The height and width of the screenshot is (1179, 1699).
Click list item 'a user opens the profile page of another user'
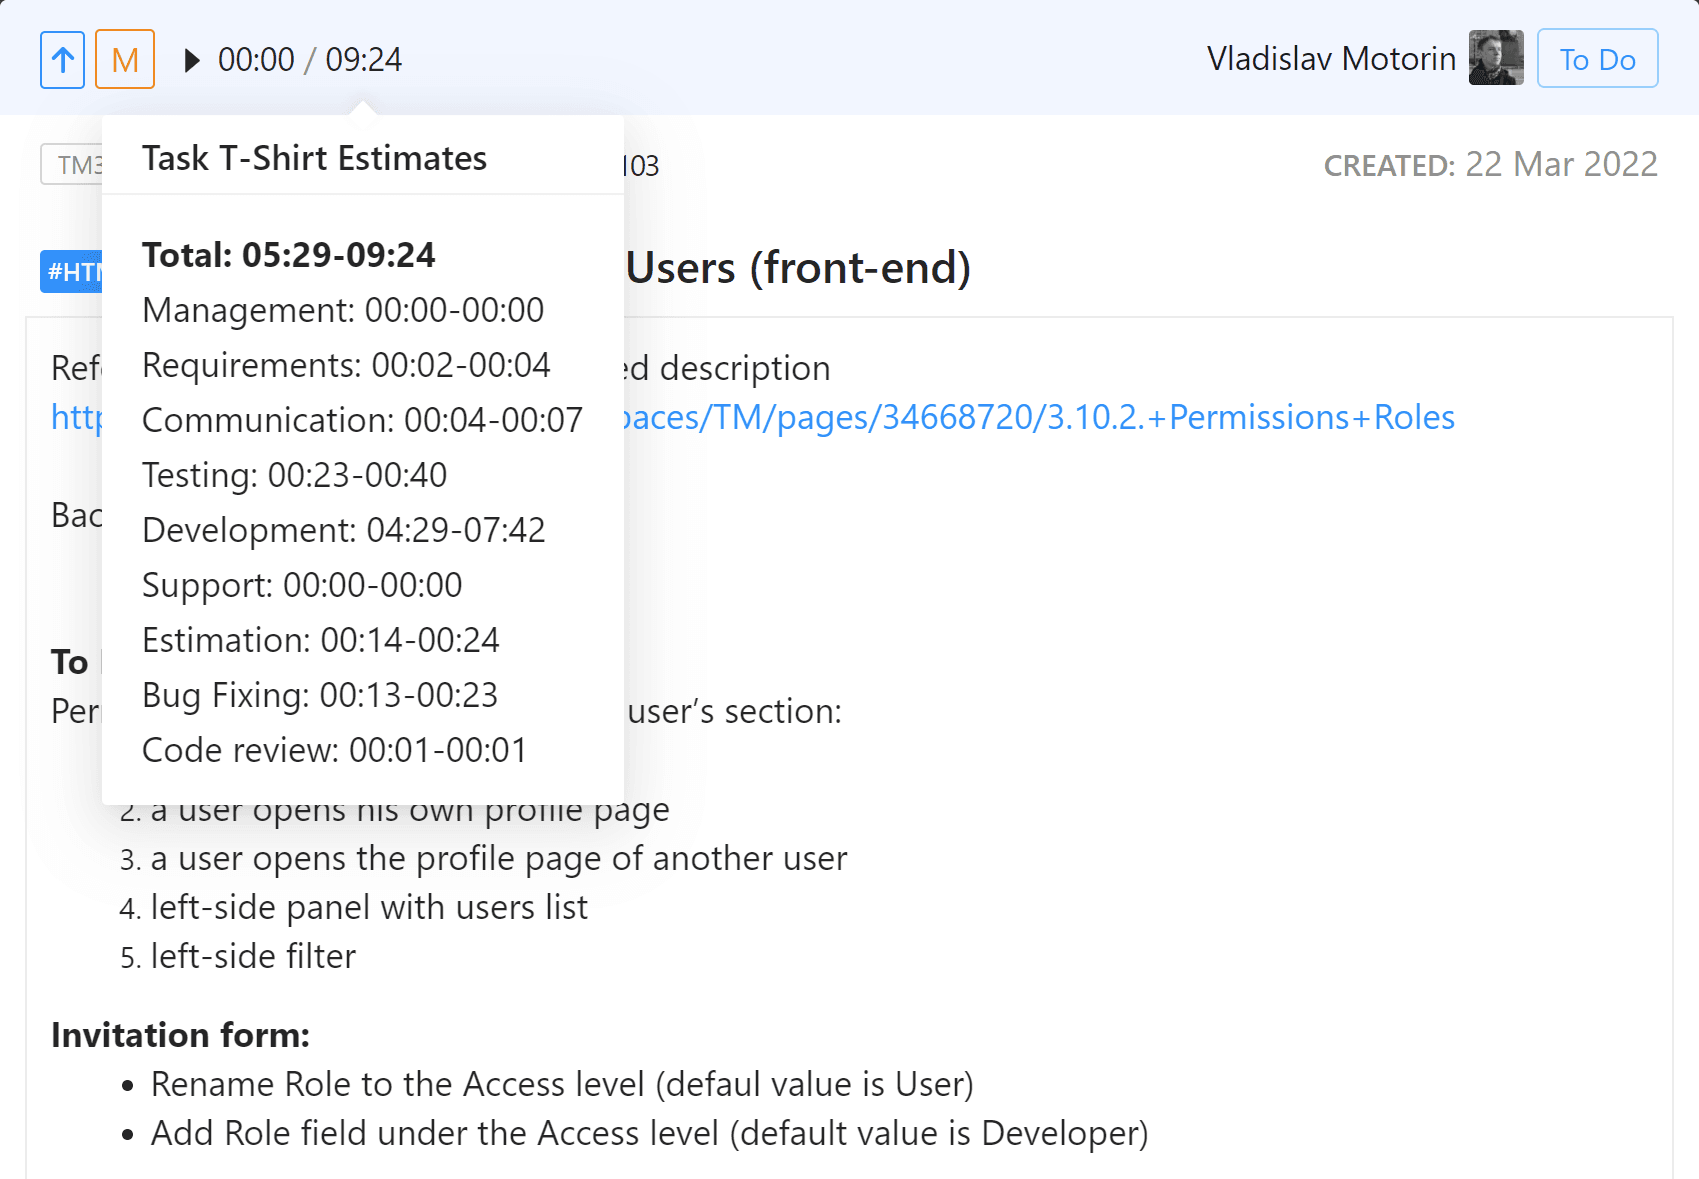(499, 858)
